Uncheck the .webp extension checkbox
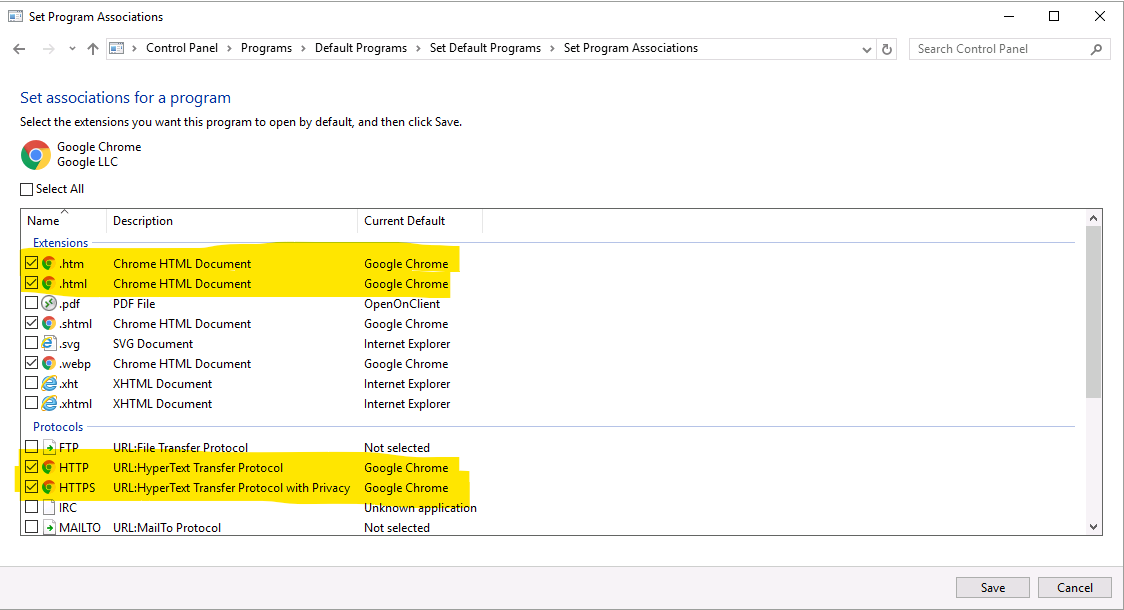 point(32,363)
